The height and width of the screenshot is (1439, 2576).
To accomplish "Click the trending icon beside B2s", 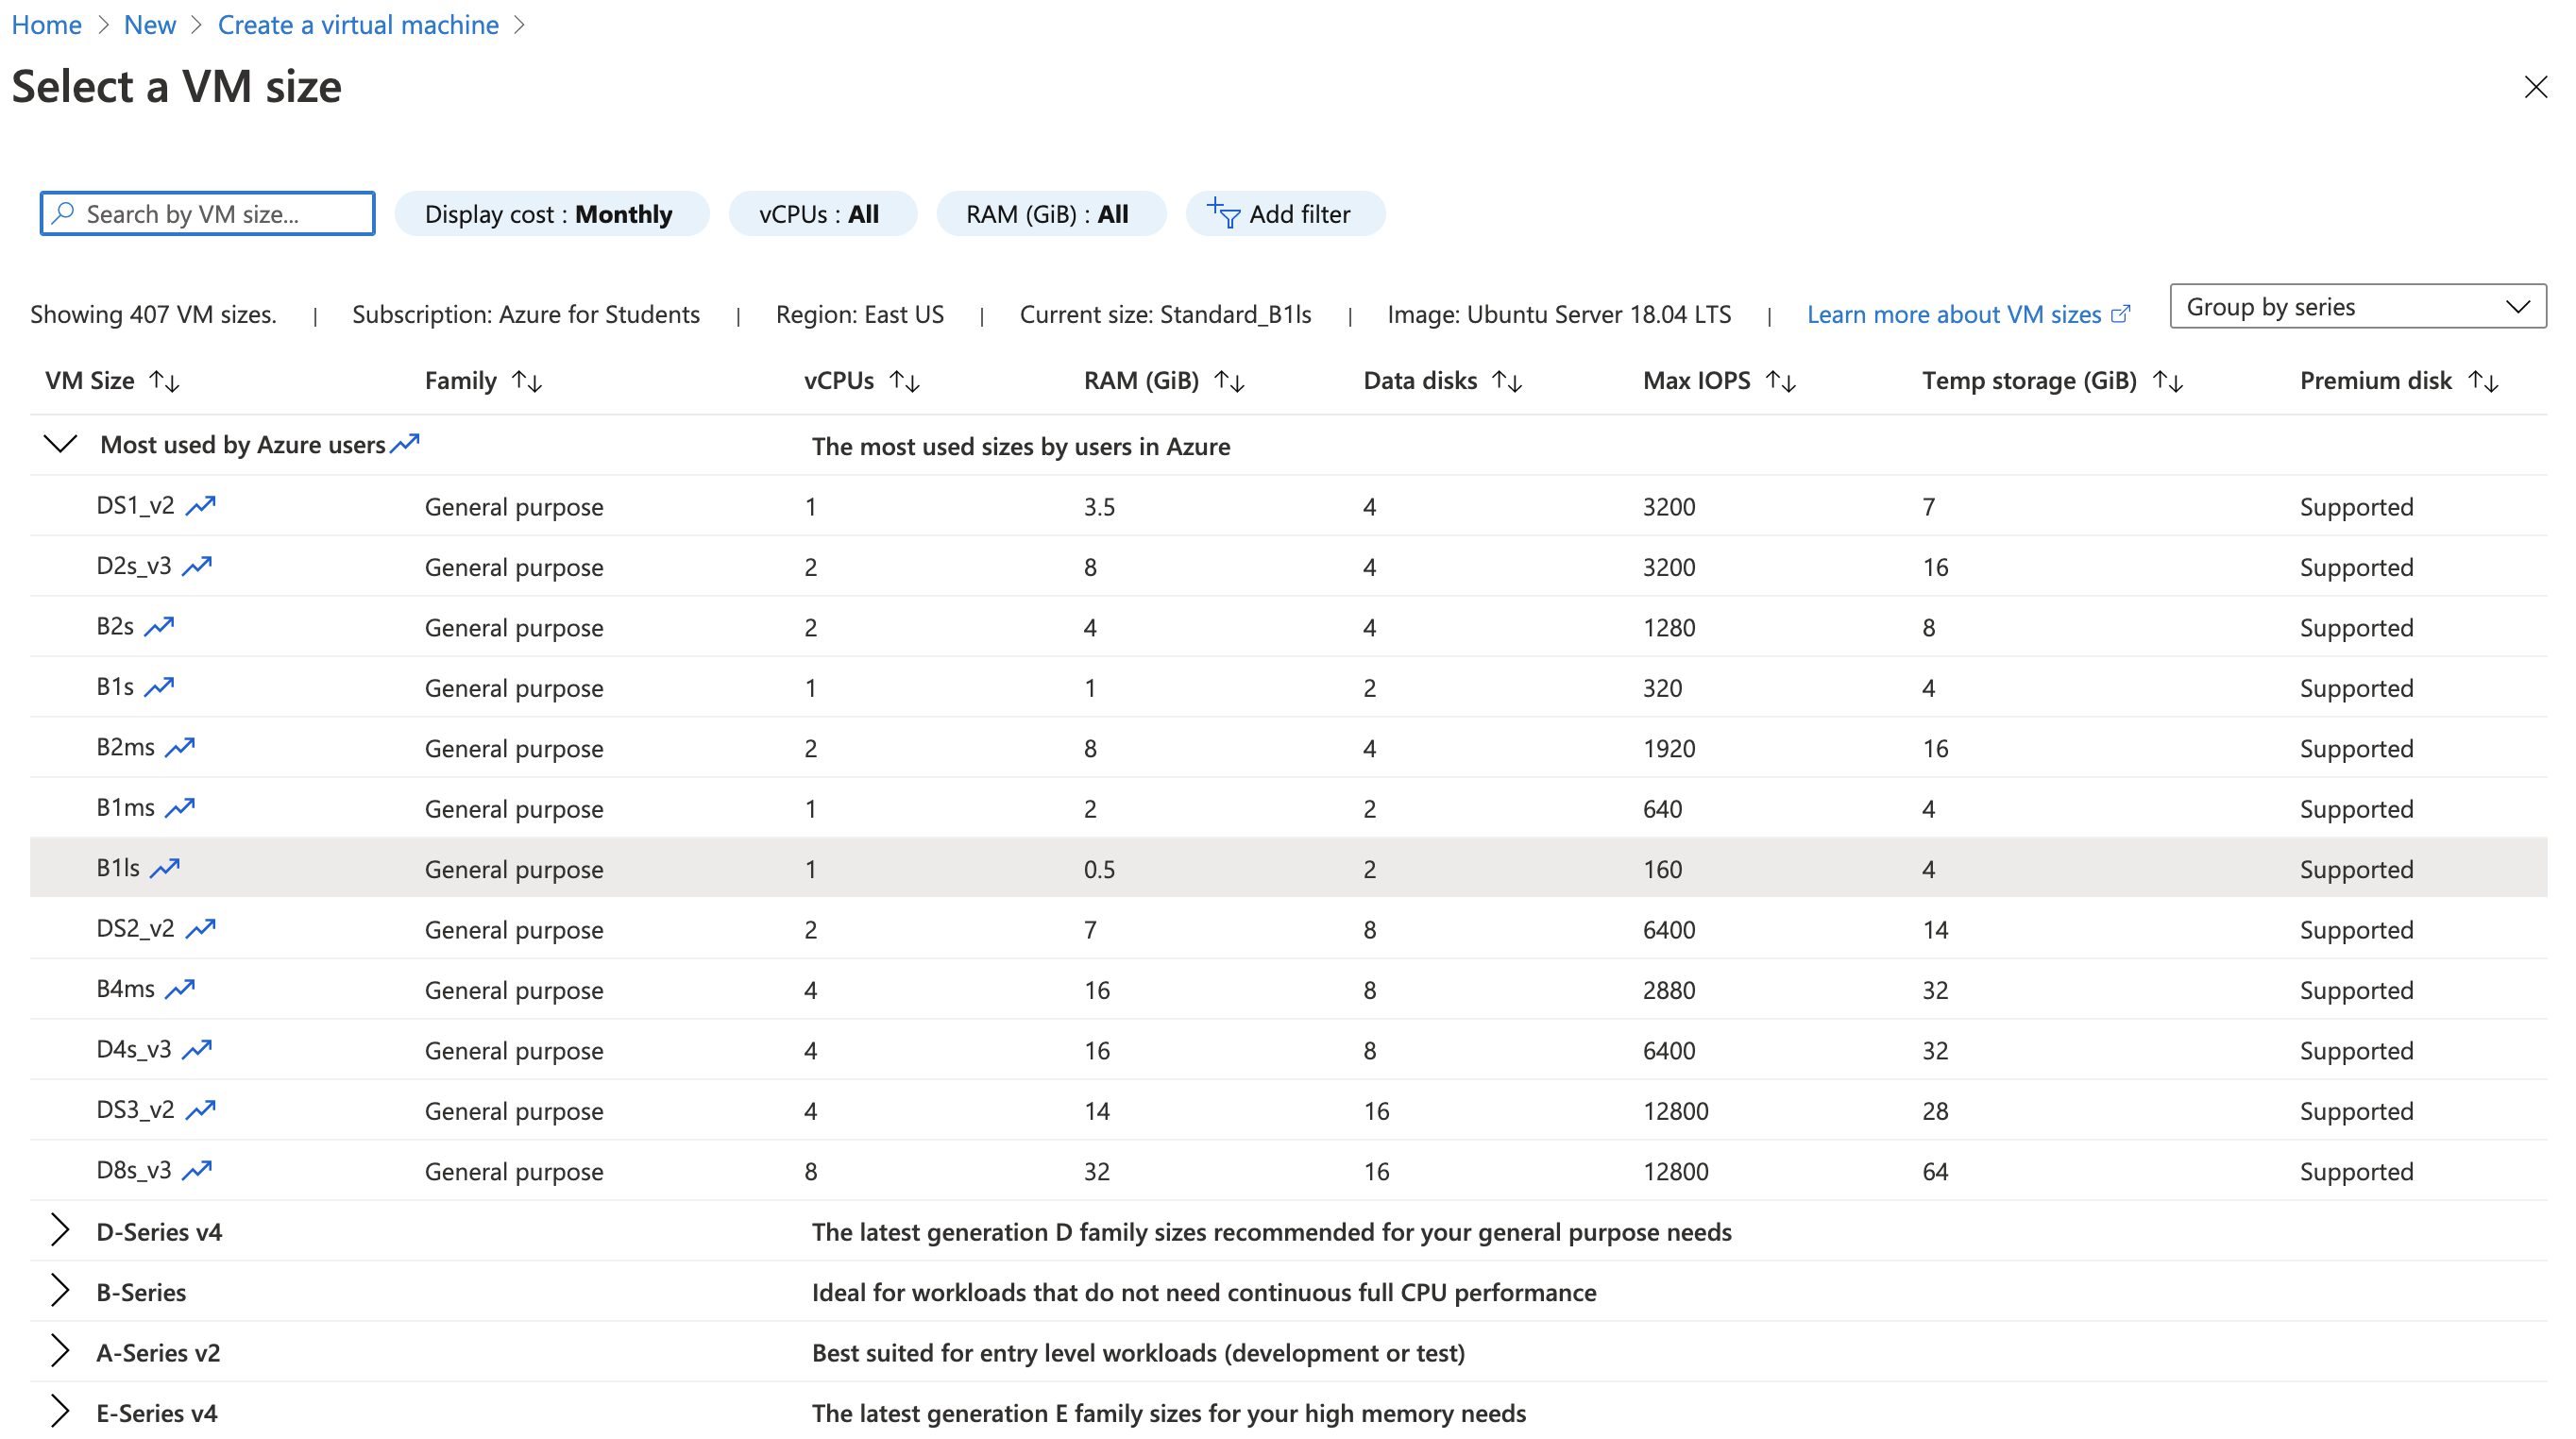I will (159, 627).
